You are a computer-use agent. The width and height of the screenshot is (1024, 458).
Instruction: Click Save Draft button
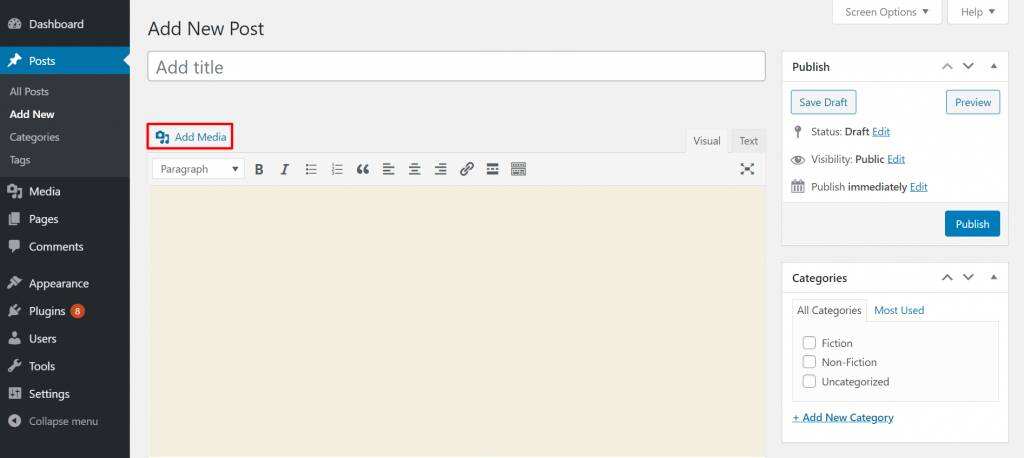(823, 103)
